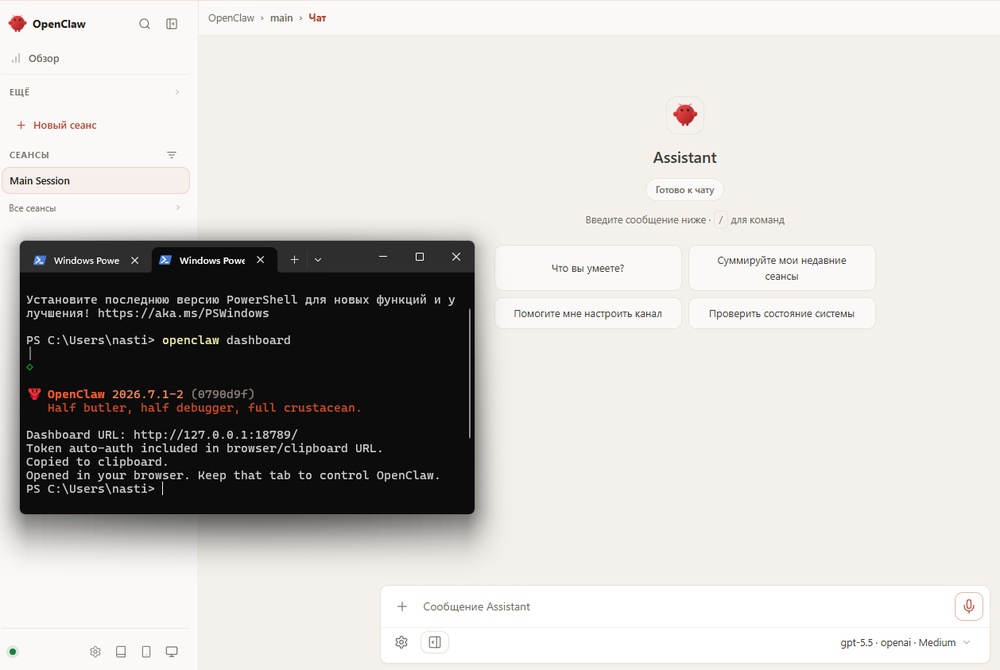This screenshot has height=670, width=1000.
Task: Click the terminal scrollbar
Action: coord(470,373)
